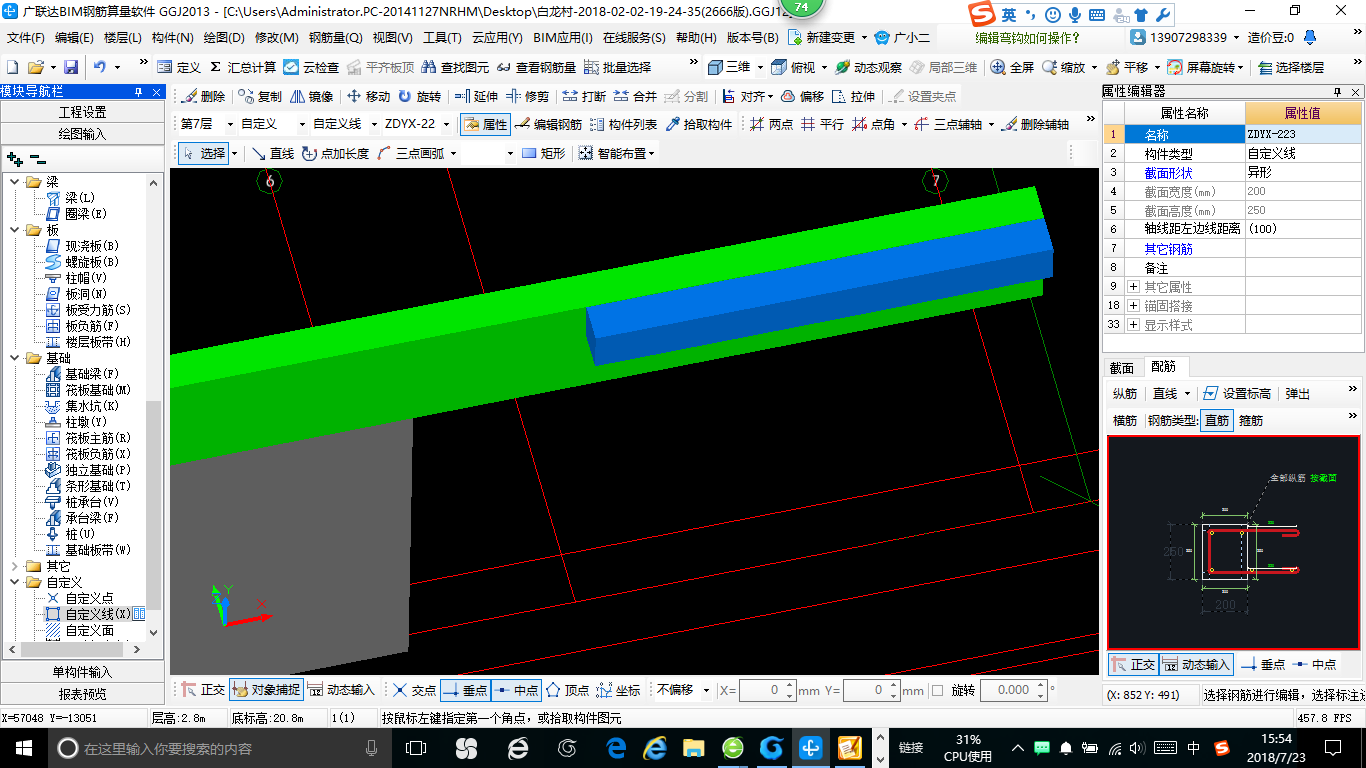Open the 工具(T) menu
This screenshot has height=768, width=1366.
point(442,38)
